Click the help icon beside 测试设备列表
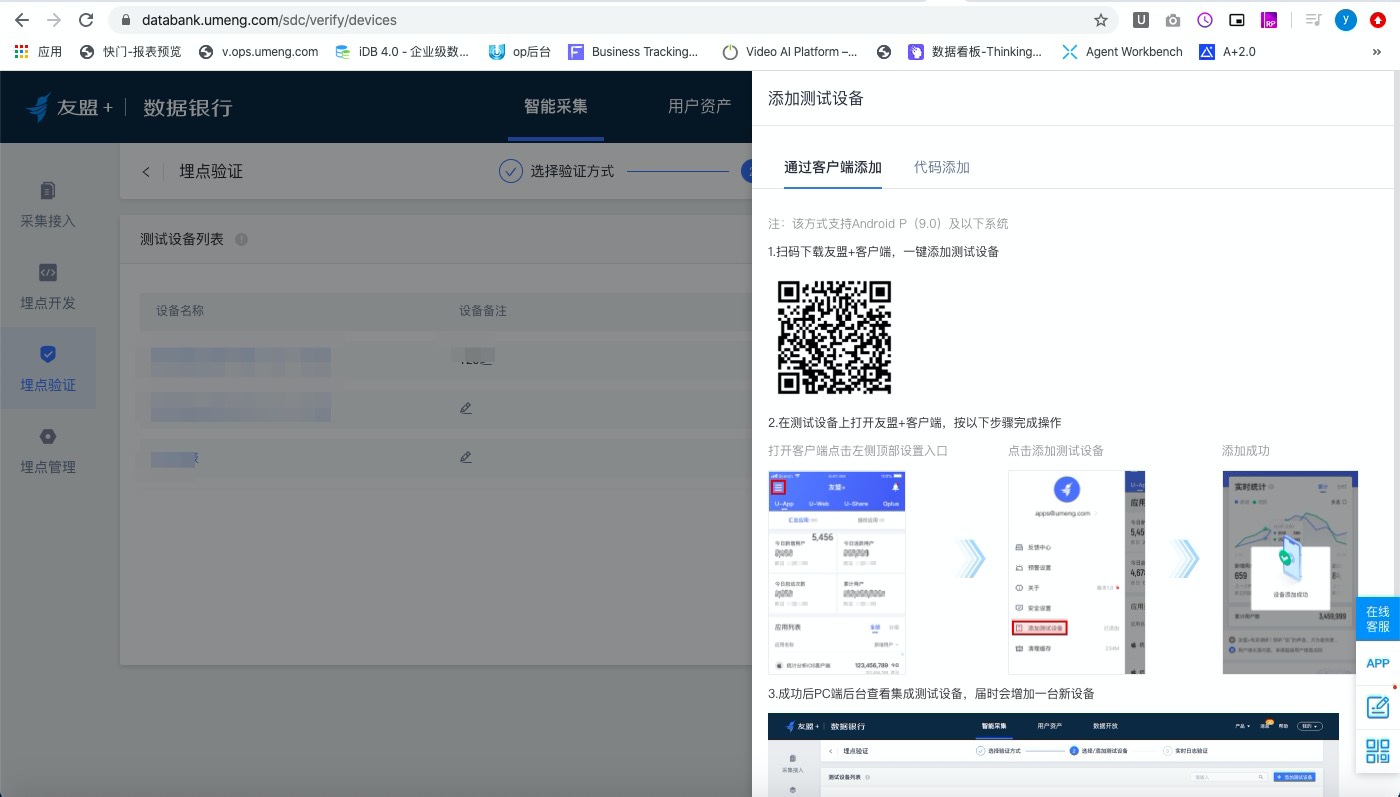Screen dimensions: 1400x797 point(241,240)
